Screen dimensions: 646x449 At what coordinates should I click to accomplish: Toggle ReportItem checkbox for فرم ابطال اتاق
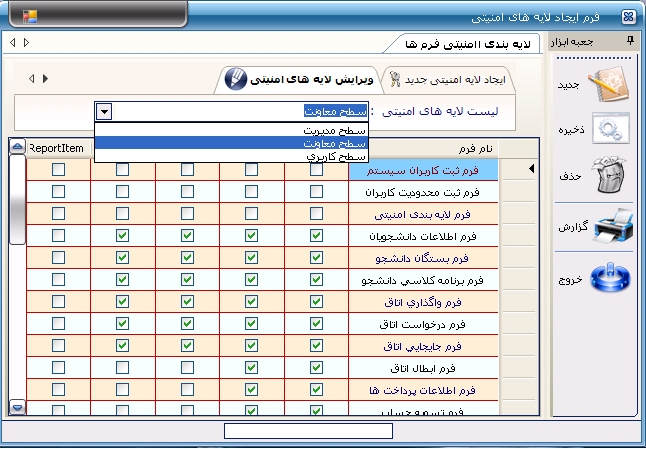click(59, 367)
